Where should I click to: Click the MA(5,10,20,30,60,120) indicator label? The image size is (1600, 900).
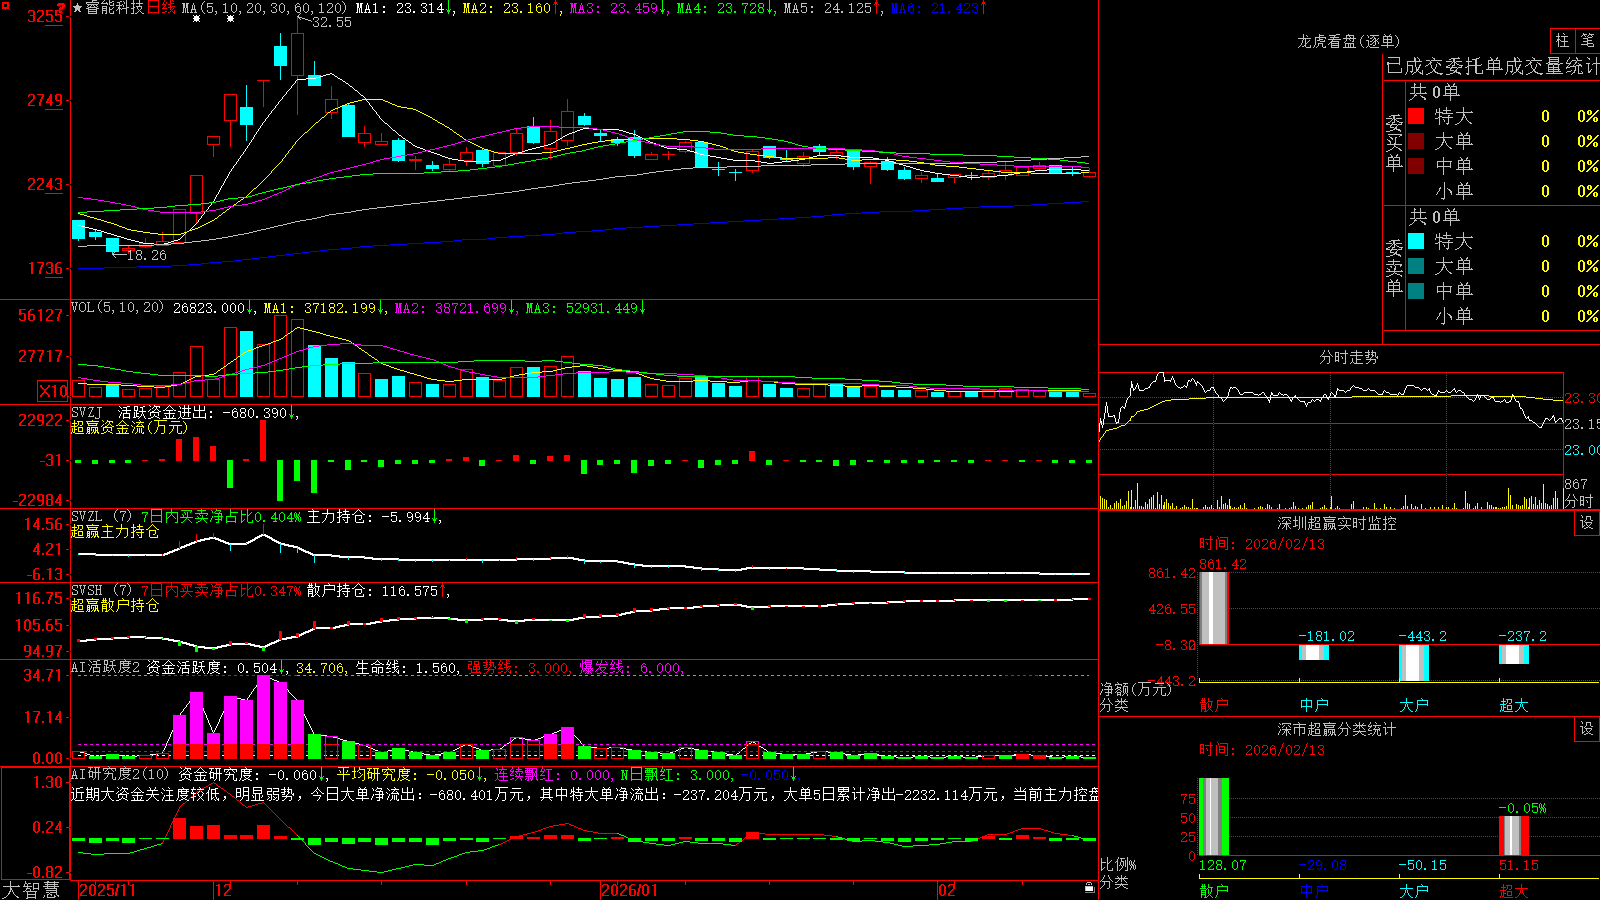[264, 8]
